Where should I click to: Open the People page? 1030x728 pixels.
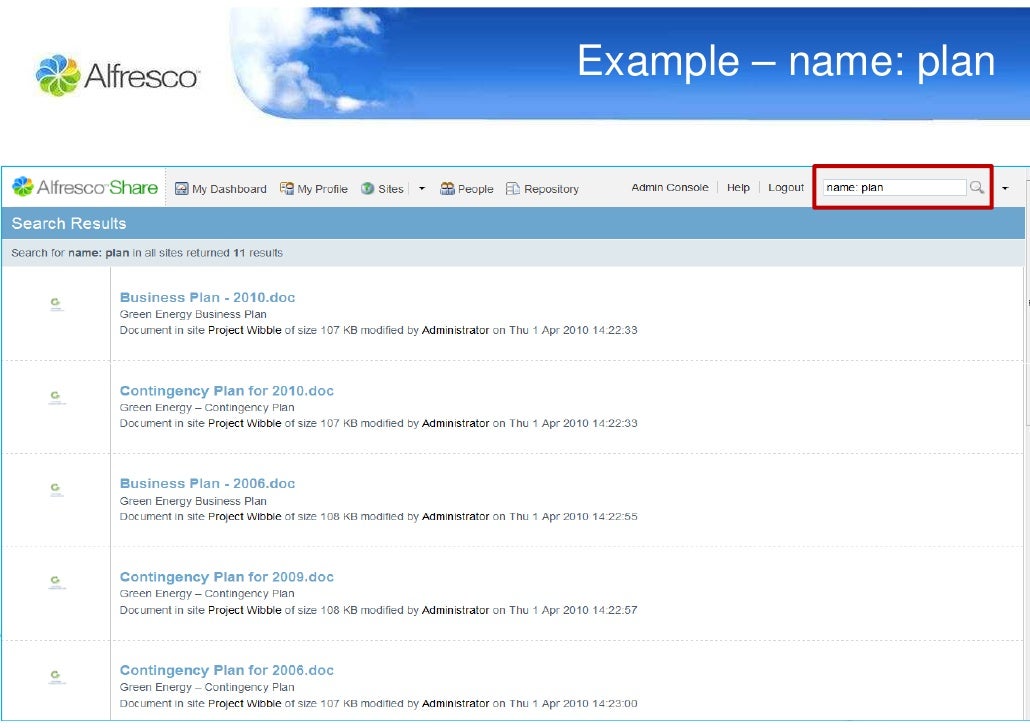click(476, 189)
